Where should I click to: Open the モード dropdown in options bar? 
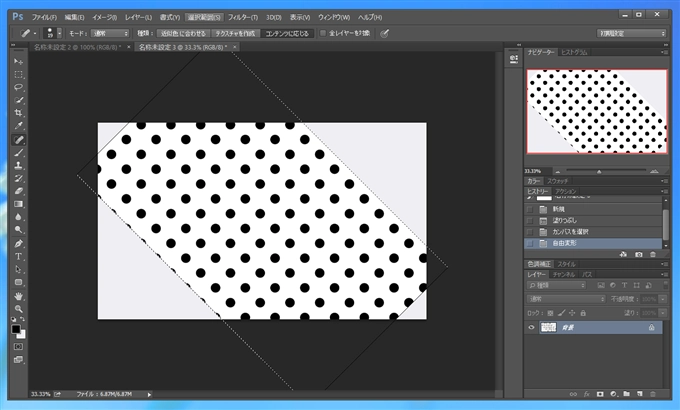click(x=110, y=33)
